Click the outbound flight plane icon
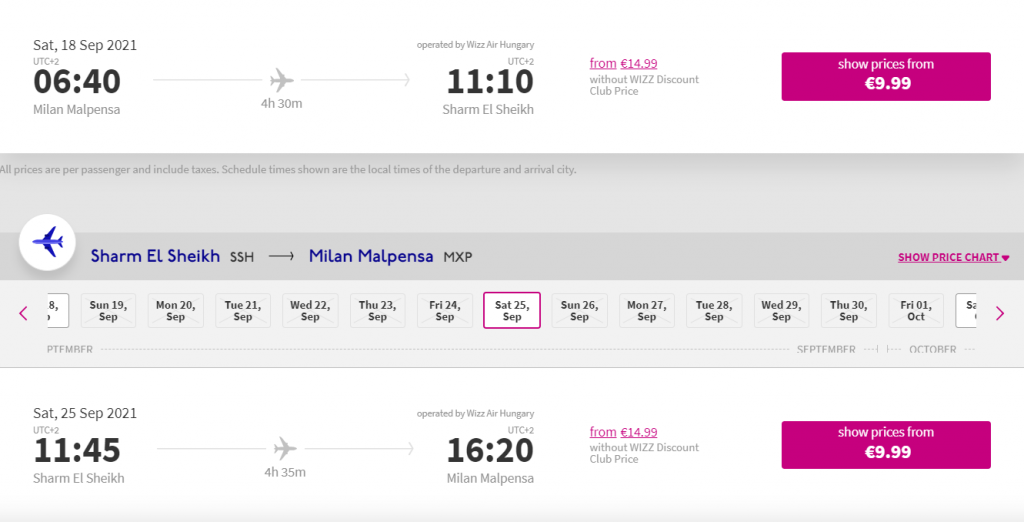Image resolution: width=1024 pixels, height=522 pixels. click(282, 79)
